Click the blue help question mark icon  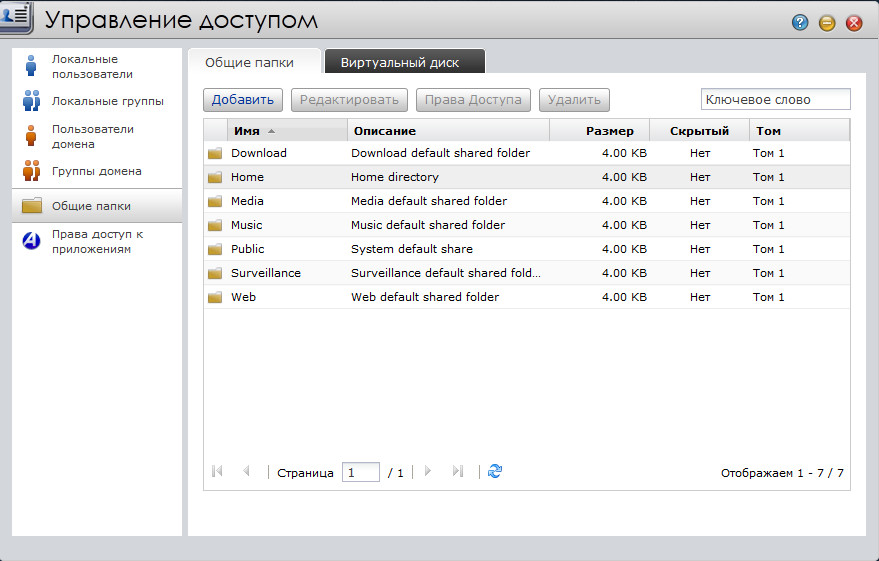click(799, 23)
